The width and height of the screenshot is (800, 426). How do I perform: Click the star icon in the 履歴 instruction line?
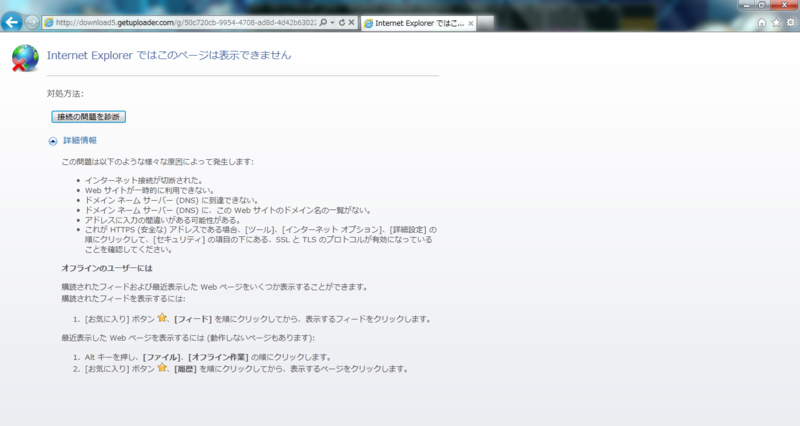[162, 367]
